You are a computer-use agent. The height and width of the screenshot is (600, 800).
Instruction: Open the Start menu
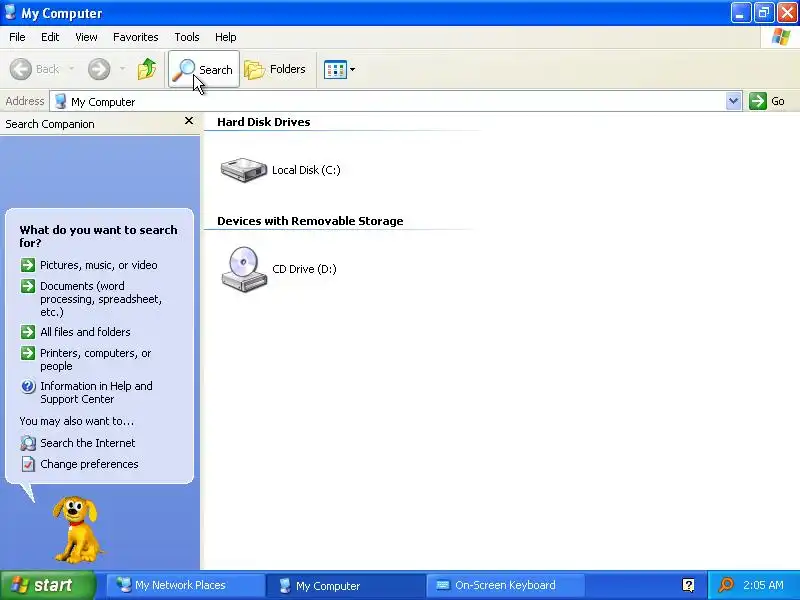pos(47,585)
